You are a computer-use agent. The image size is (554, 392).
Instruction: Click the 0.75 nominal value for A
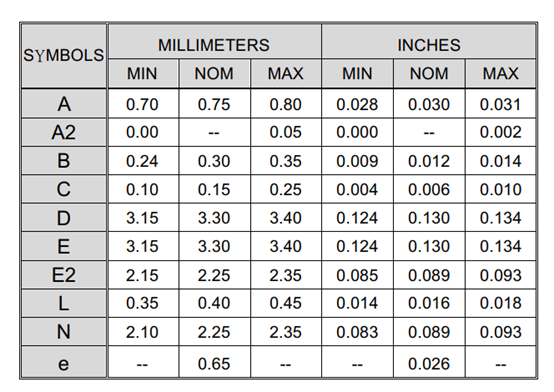(x=214, y=105)
